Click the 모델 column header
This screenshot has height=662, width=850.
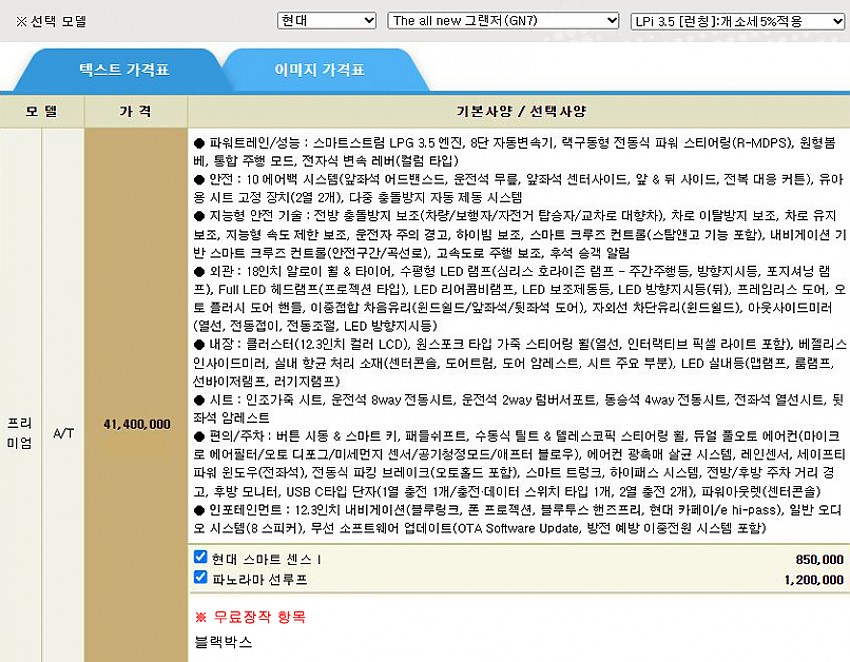point(42,111)
